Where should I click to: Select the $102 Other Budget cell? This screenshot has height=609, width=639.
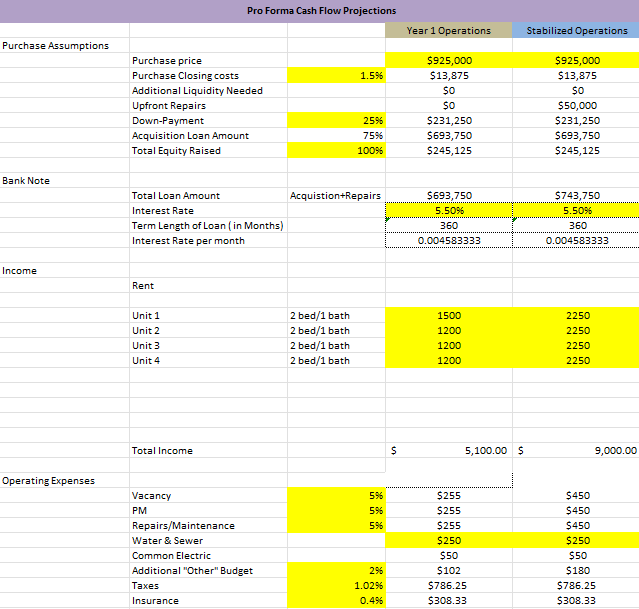pyautogui.click(x=449, y=571)
